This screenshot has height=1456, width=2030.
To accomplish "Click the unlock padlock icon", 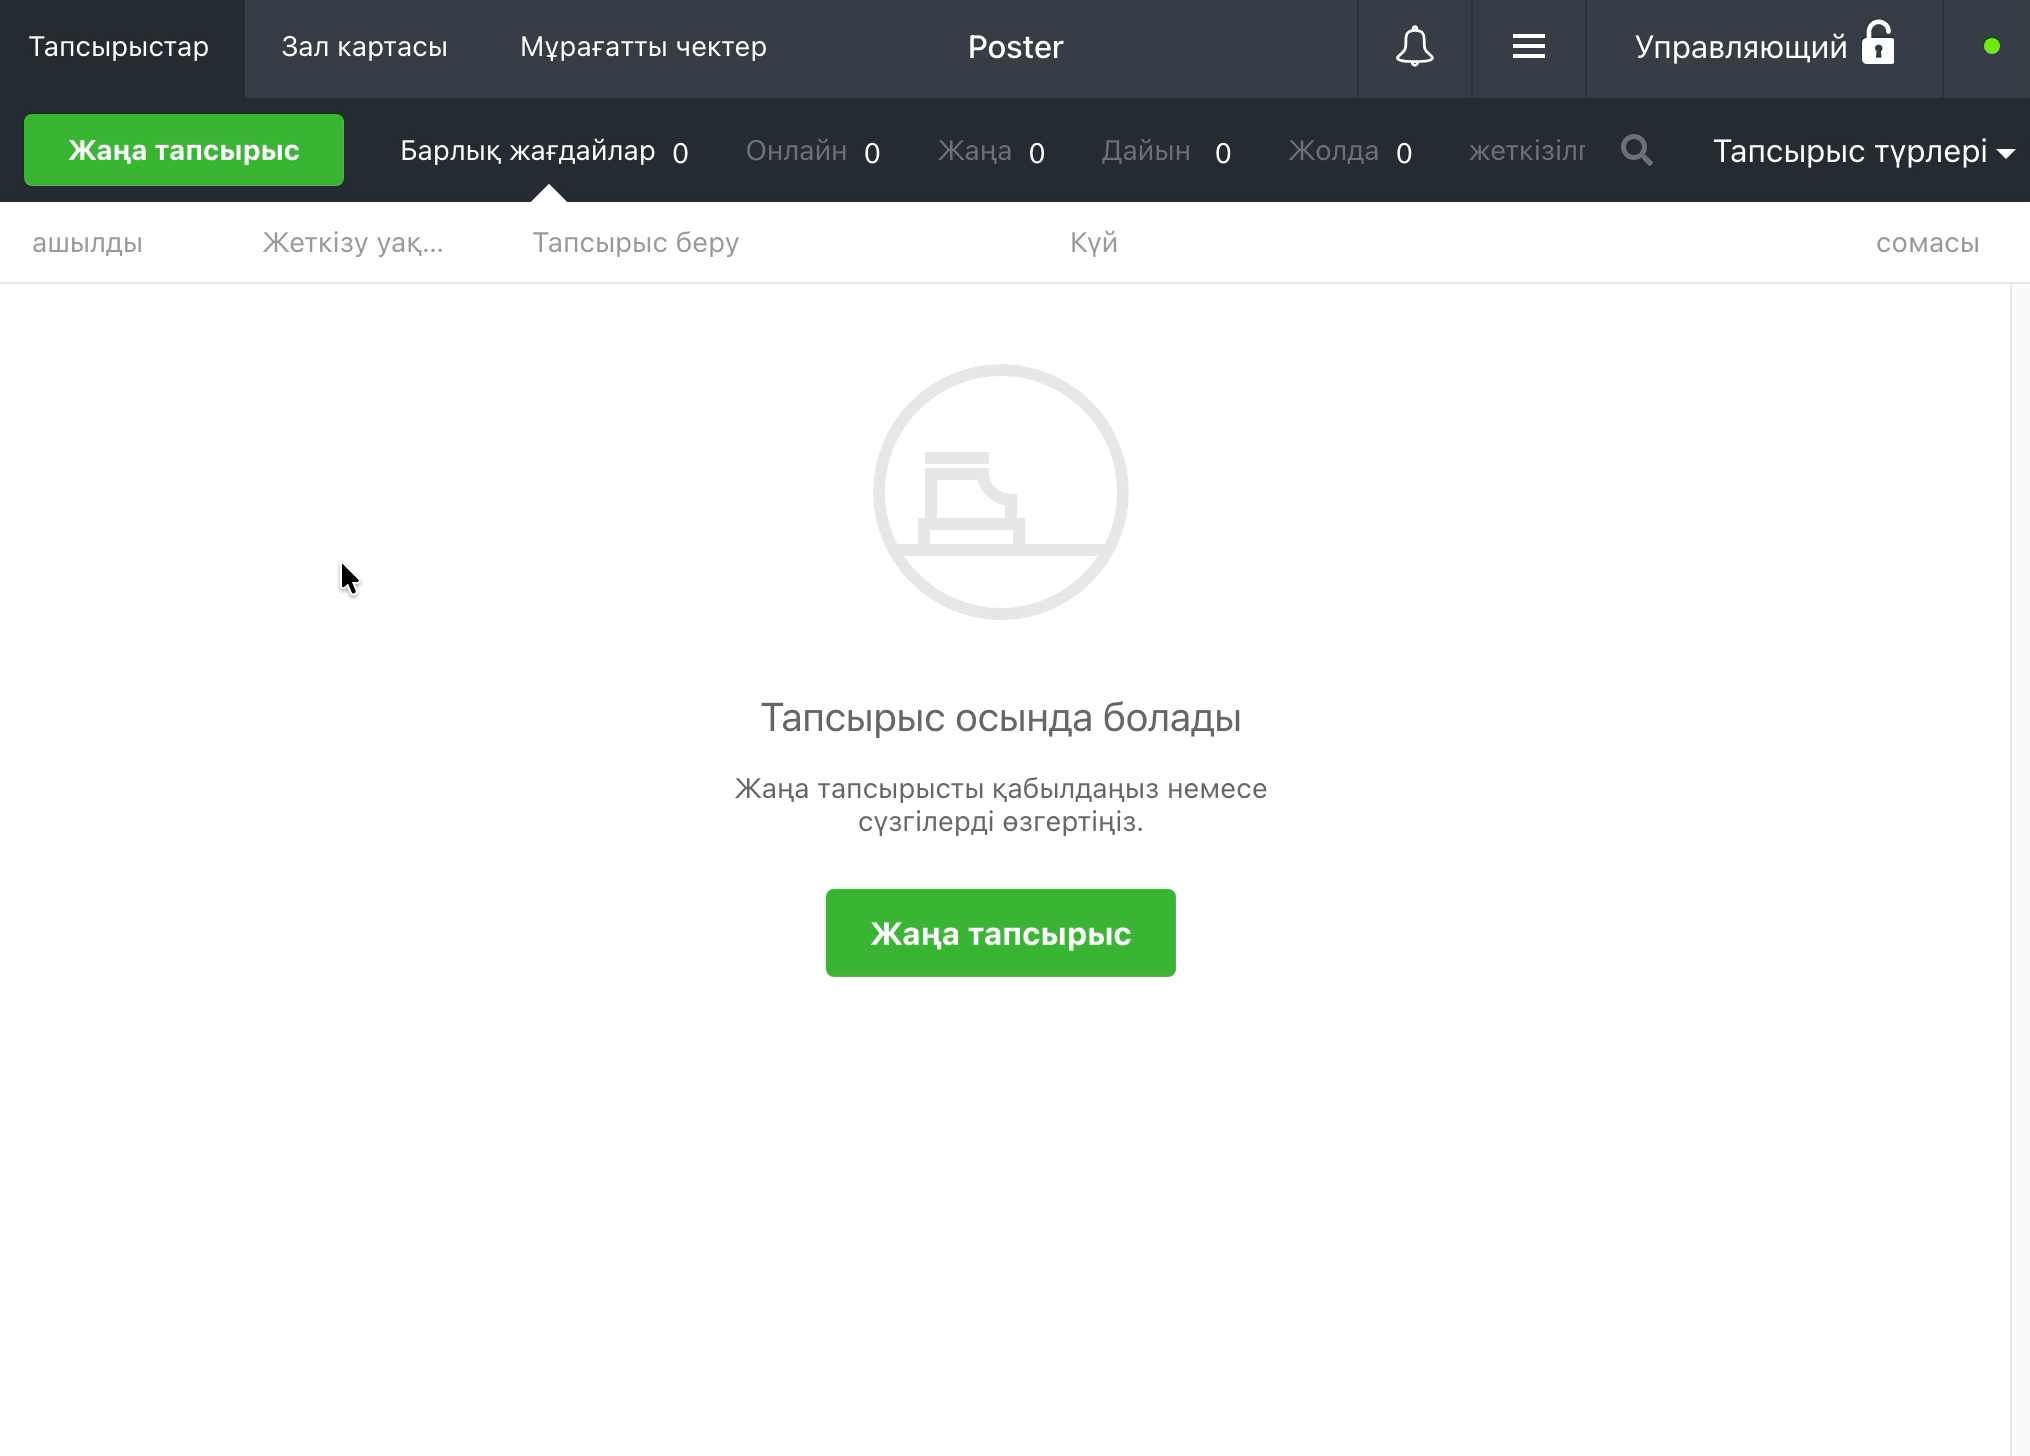I will click(x=1878, y=43).
